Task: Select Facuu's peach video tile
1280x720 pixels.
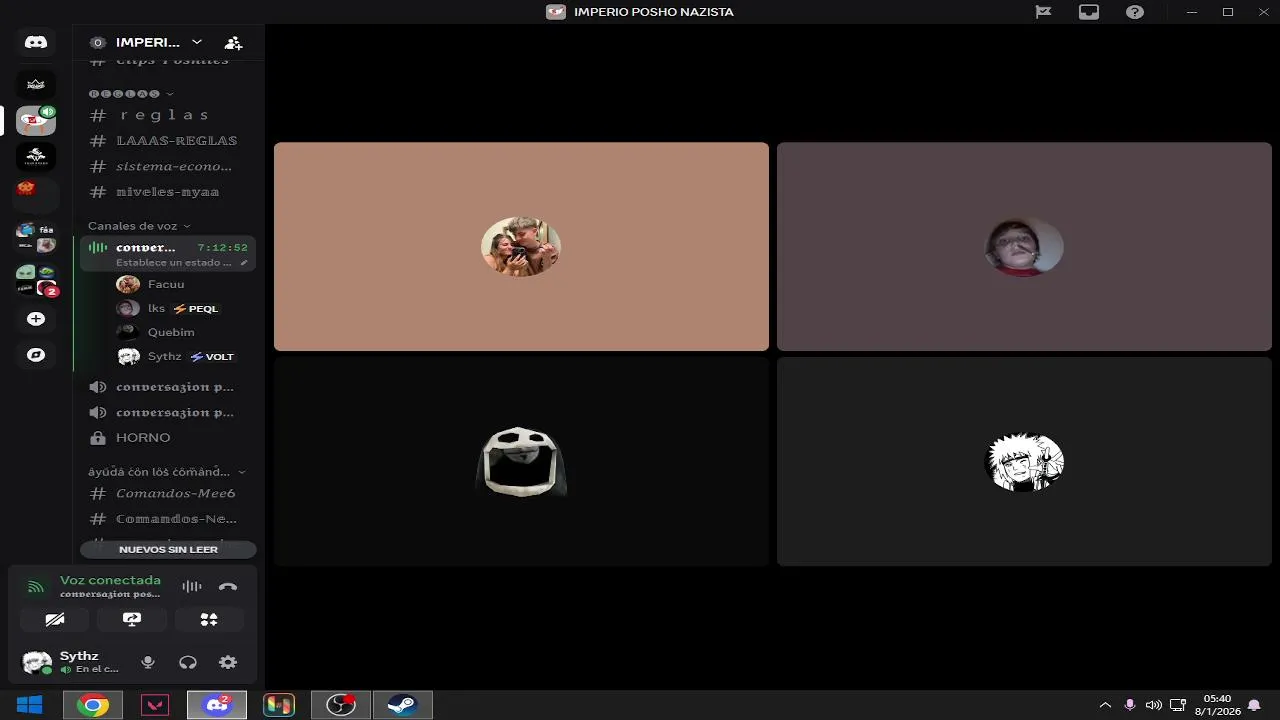Action: point(521,247)
